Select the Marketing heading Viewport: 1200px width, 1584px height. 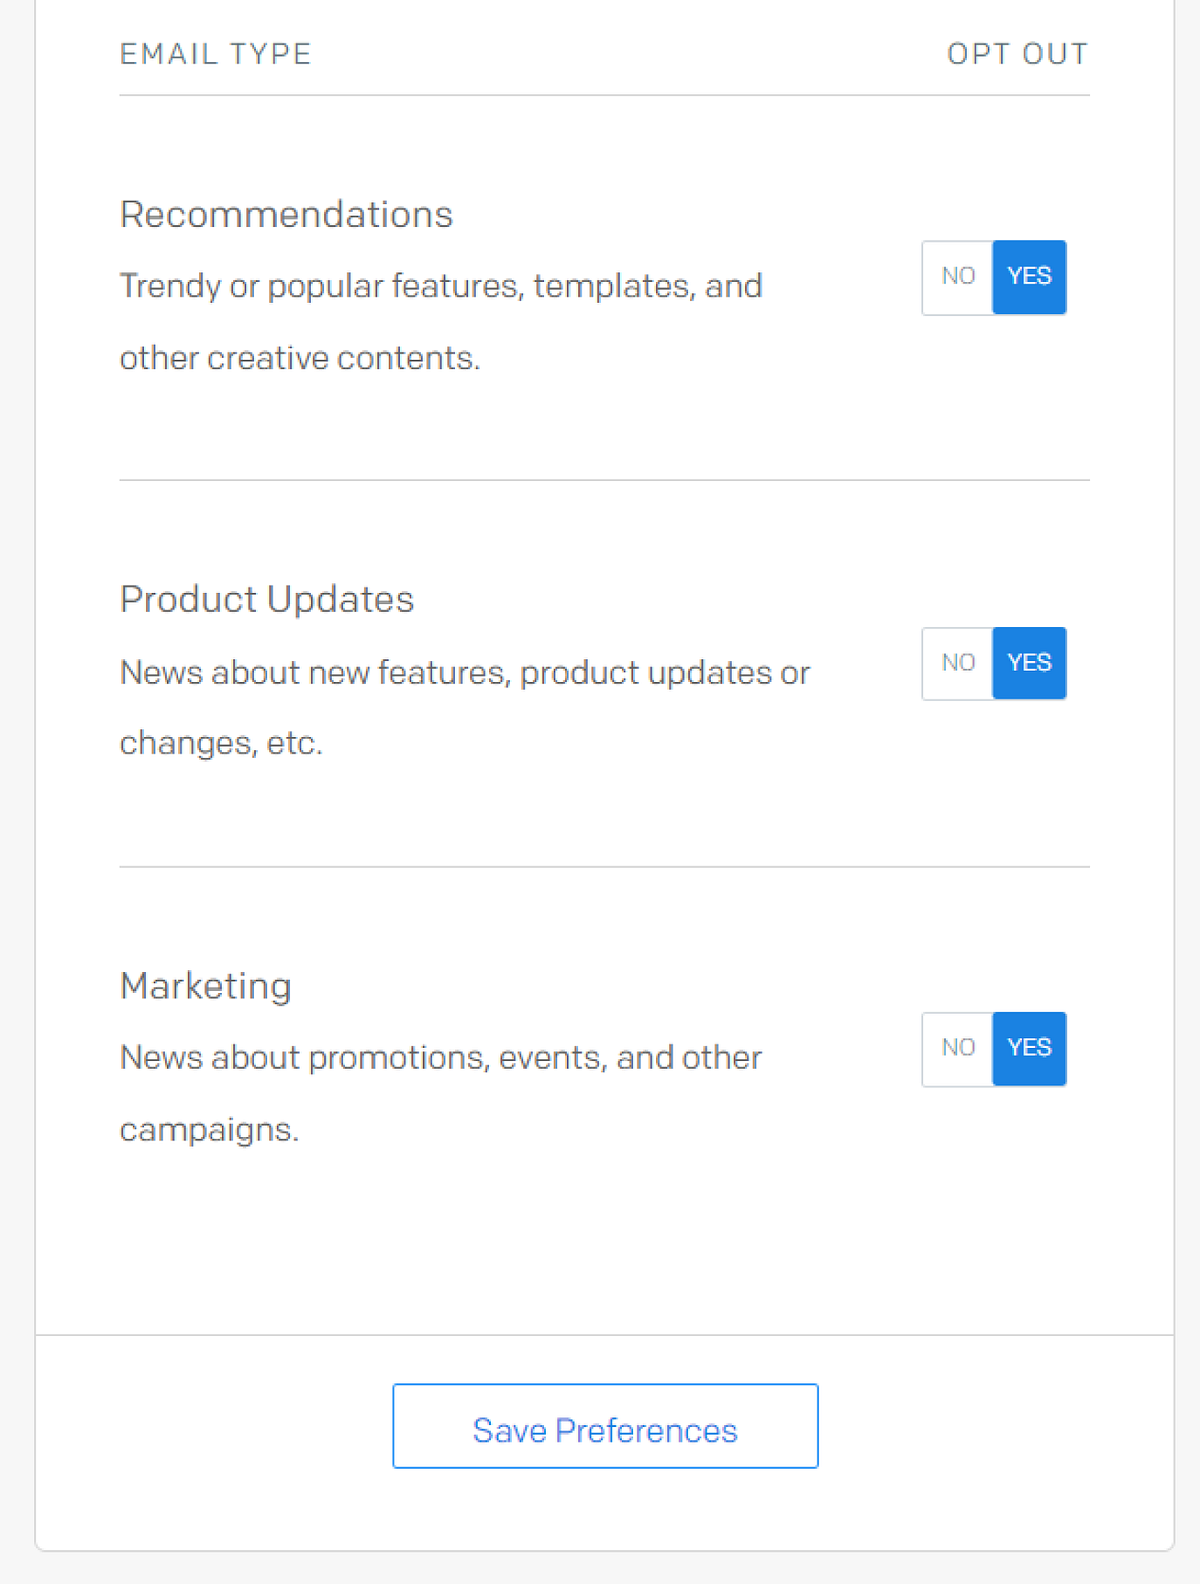(x=206, y=986)
